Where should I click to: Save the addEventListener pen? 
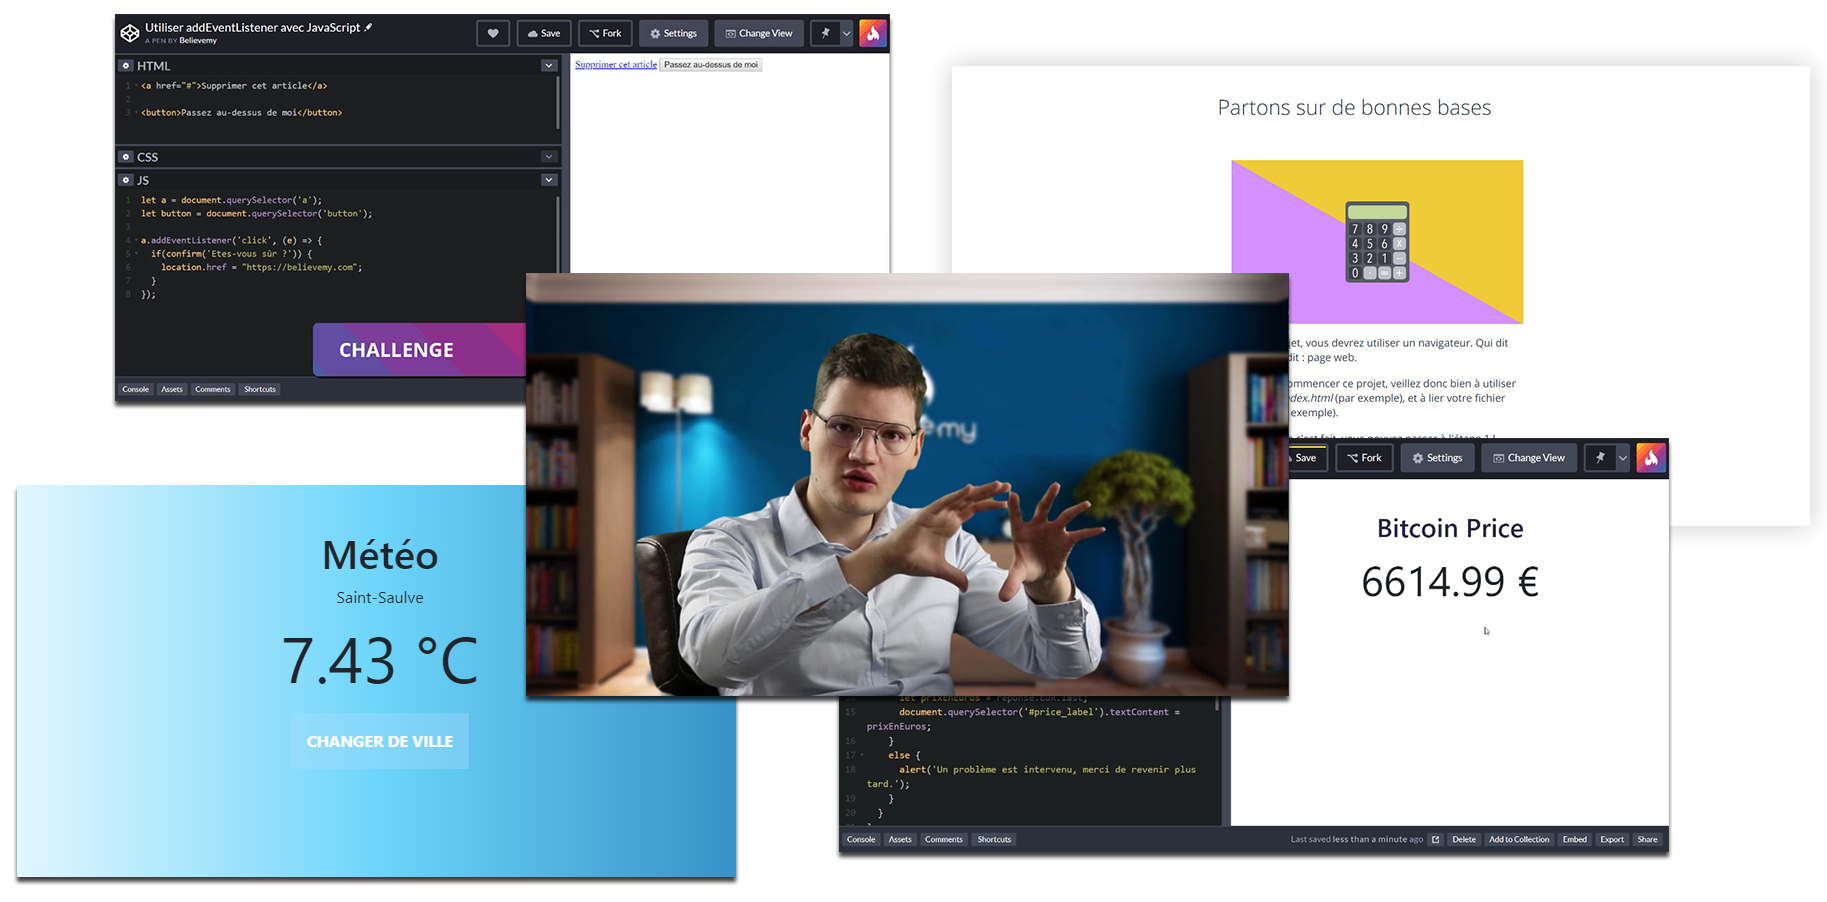pyautogui.click(x=544, y=33)
